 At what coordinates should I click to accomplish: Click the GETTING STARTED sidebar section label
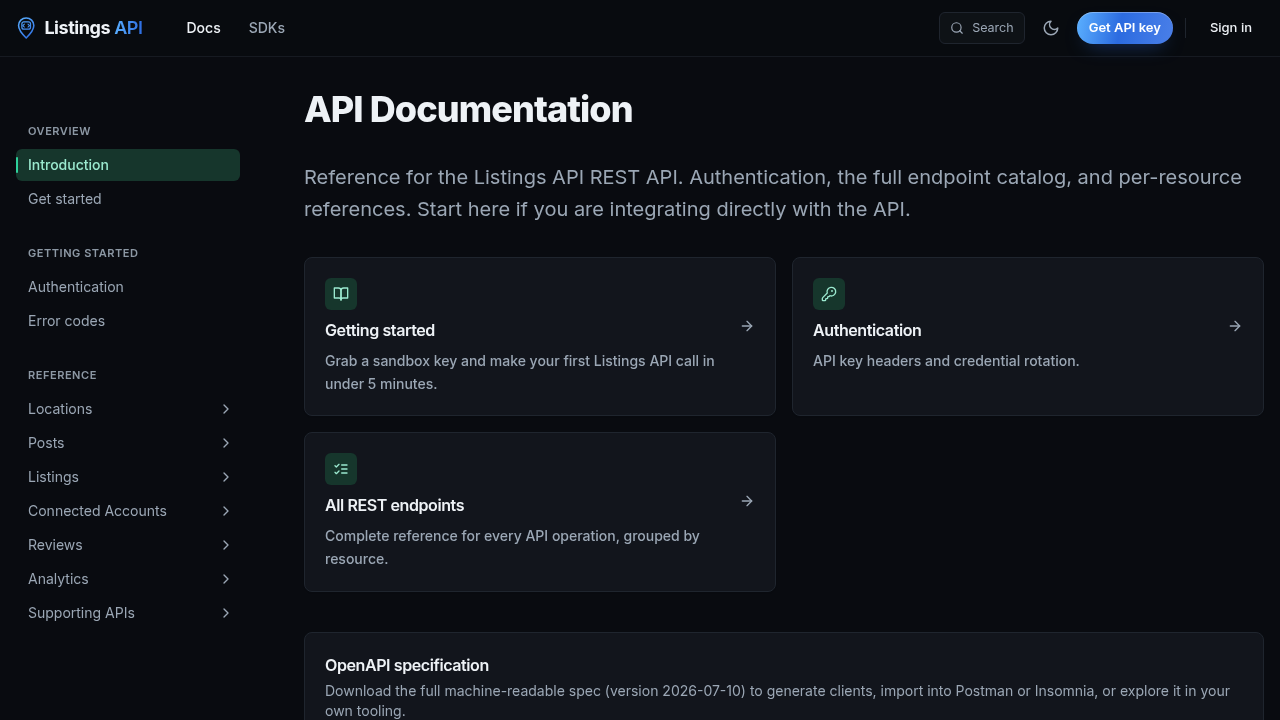(83, 253)
